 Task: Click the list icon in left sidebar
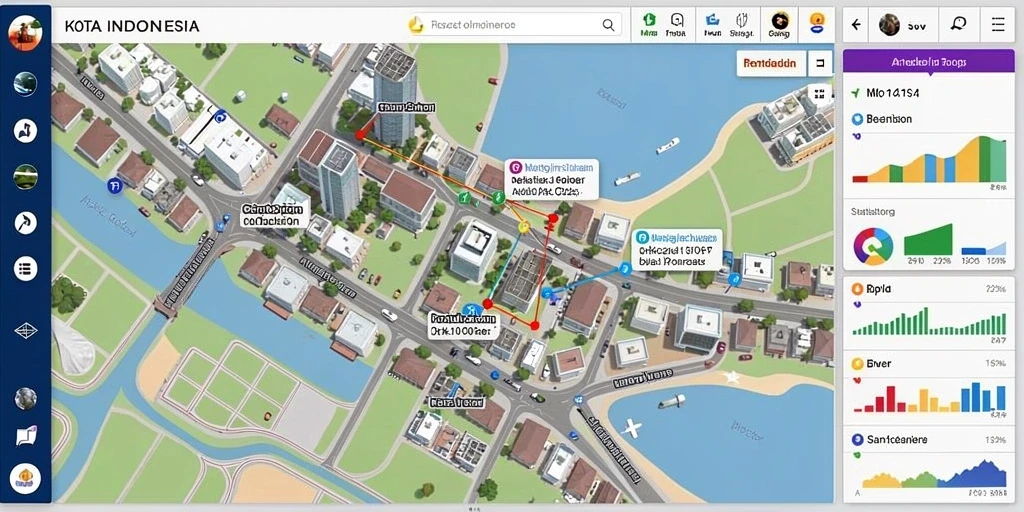click(25, 268)
